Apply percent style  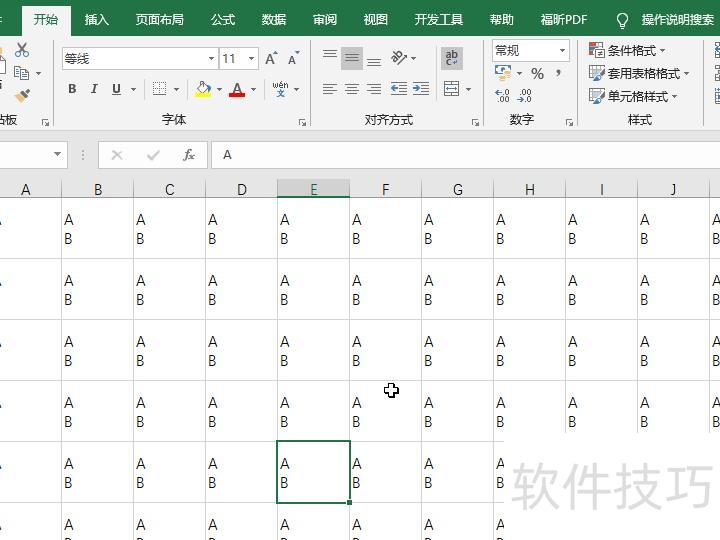click(537, 73)
